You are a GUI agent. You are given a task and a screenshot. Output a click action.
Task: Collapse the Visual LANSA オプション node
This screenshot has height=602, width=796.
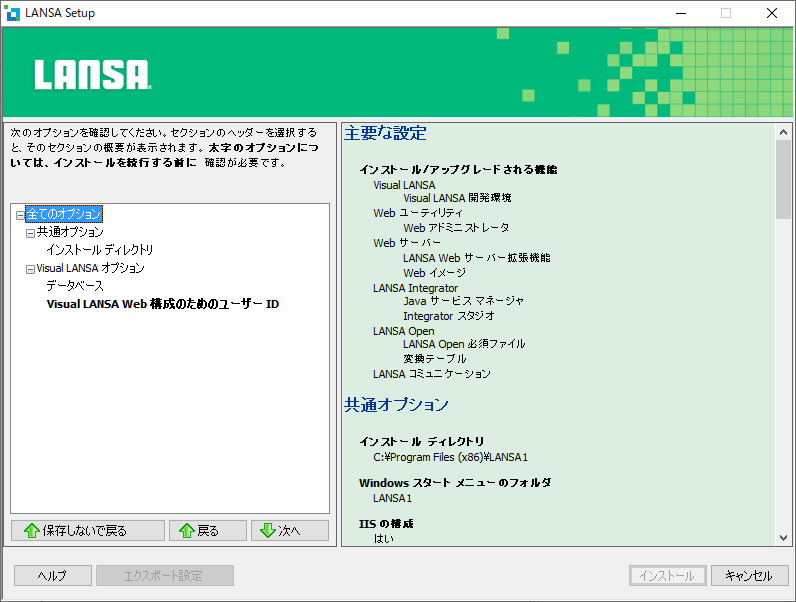30,270
